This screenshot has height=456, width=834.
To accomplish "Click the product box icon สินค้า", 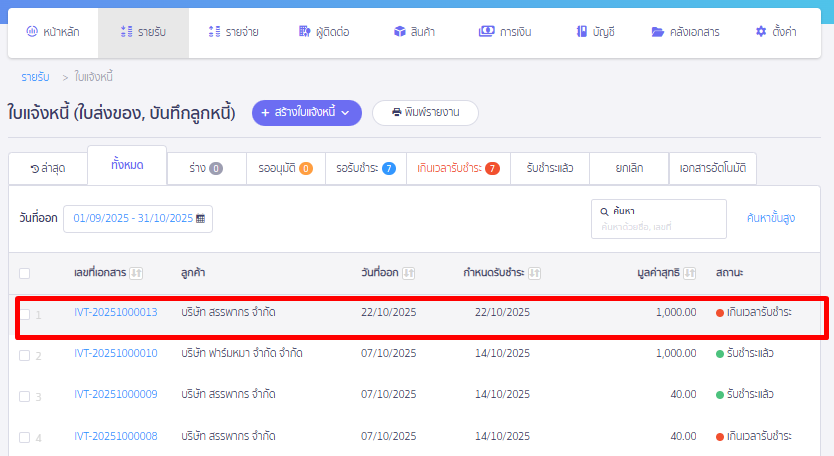I will (x=398, y=32).
